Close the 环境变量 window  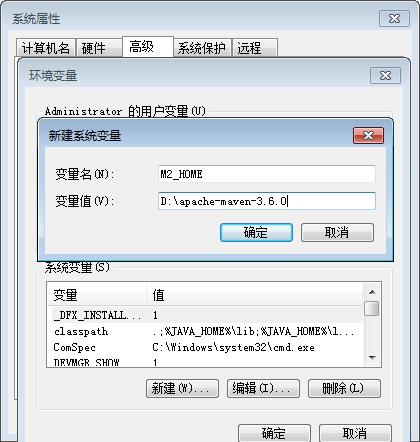385,76
